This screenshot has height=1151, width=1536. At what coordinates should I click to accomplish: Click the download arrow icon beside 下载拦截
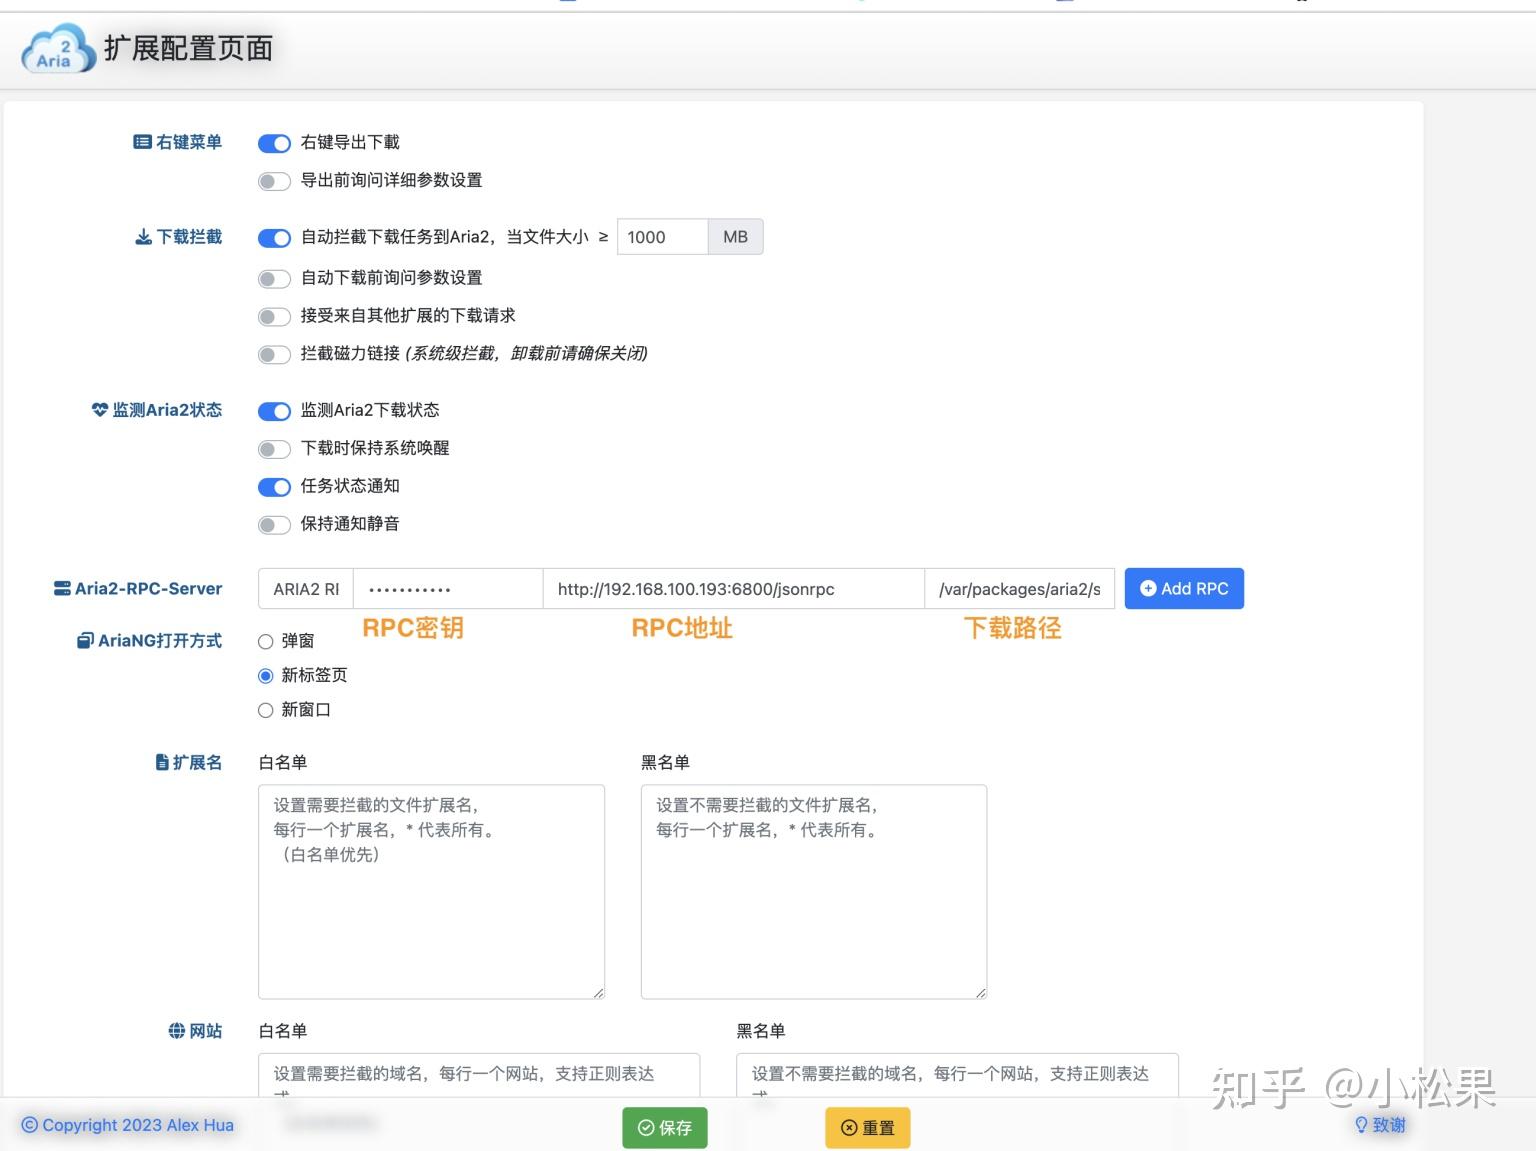141,236
